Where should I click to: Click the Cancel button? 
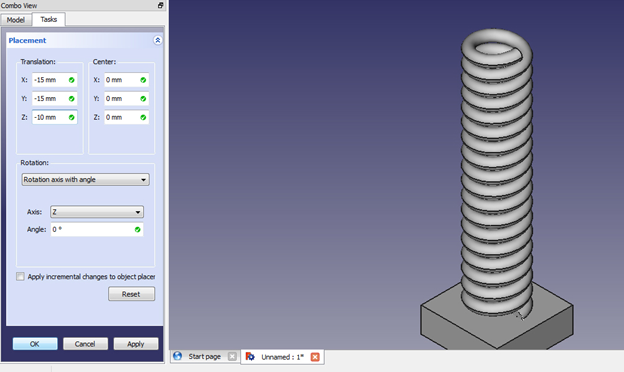tap(85, 344)
